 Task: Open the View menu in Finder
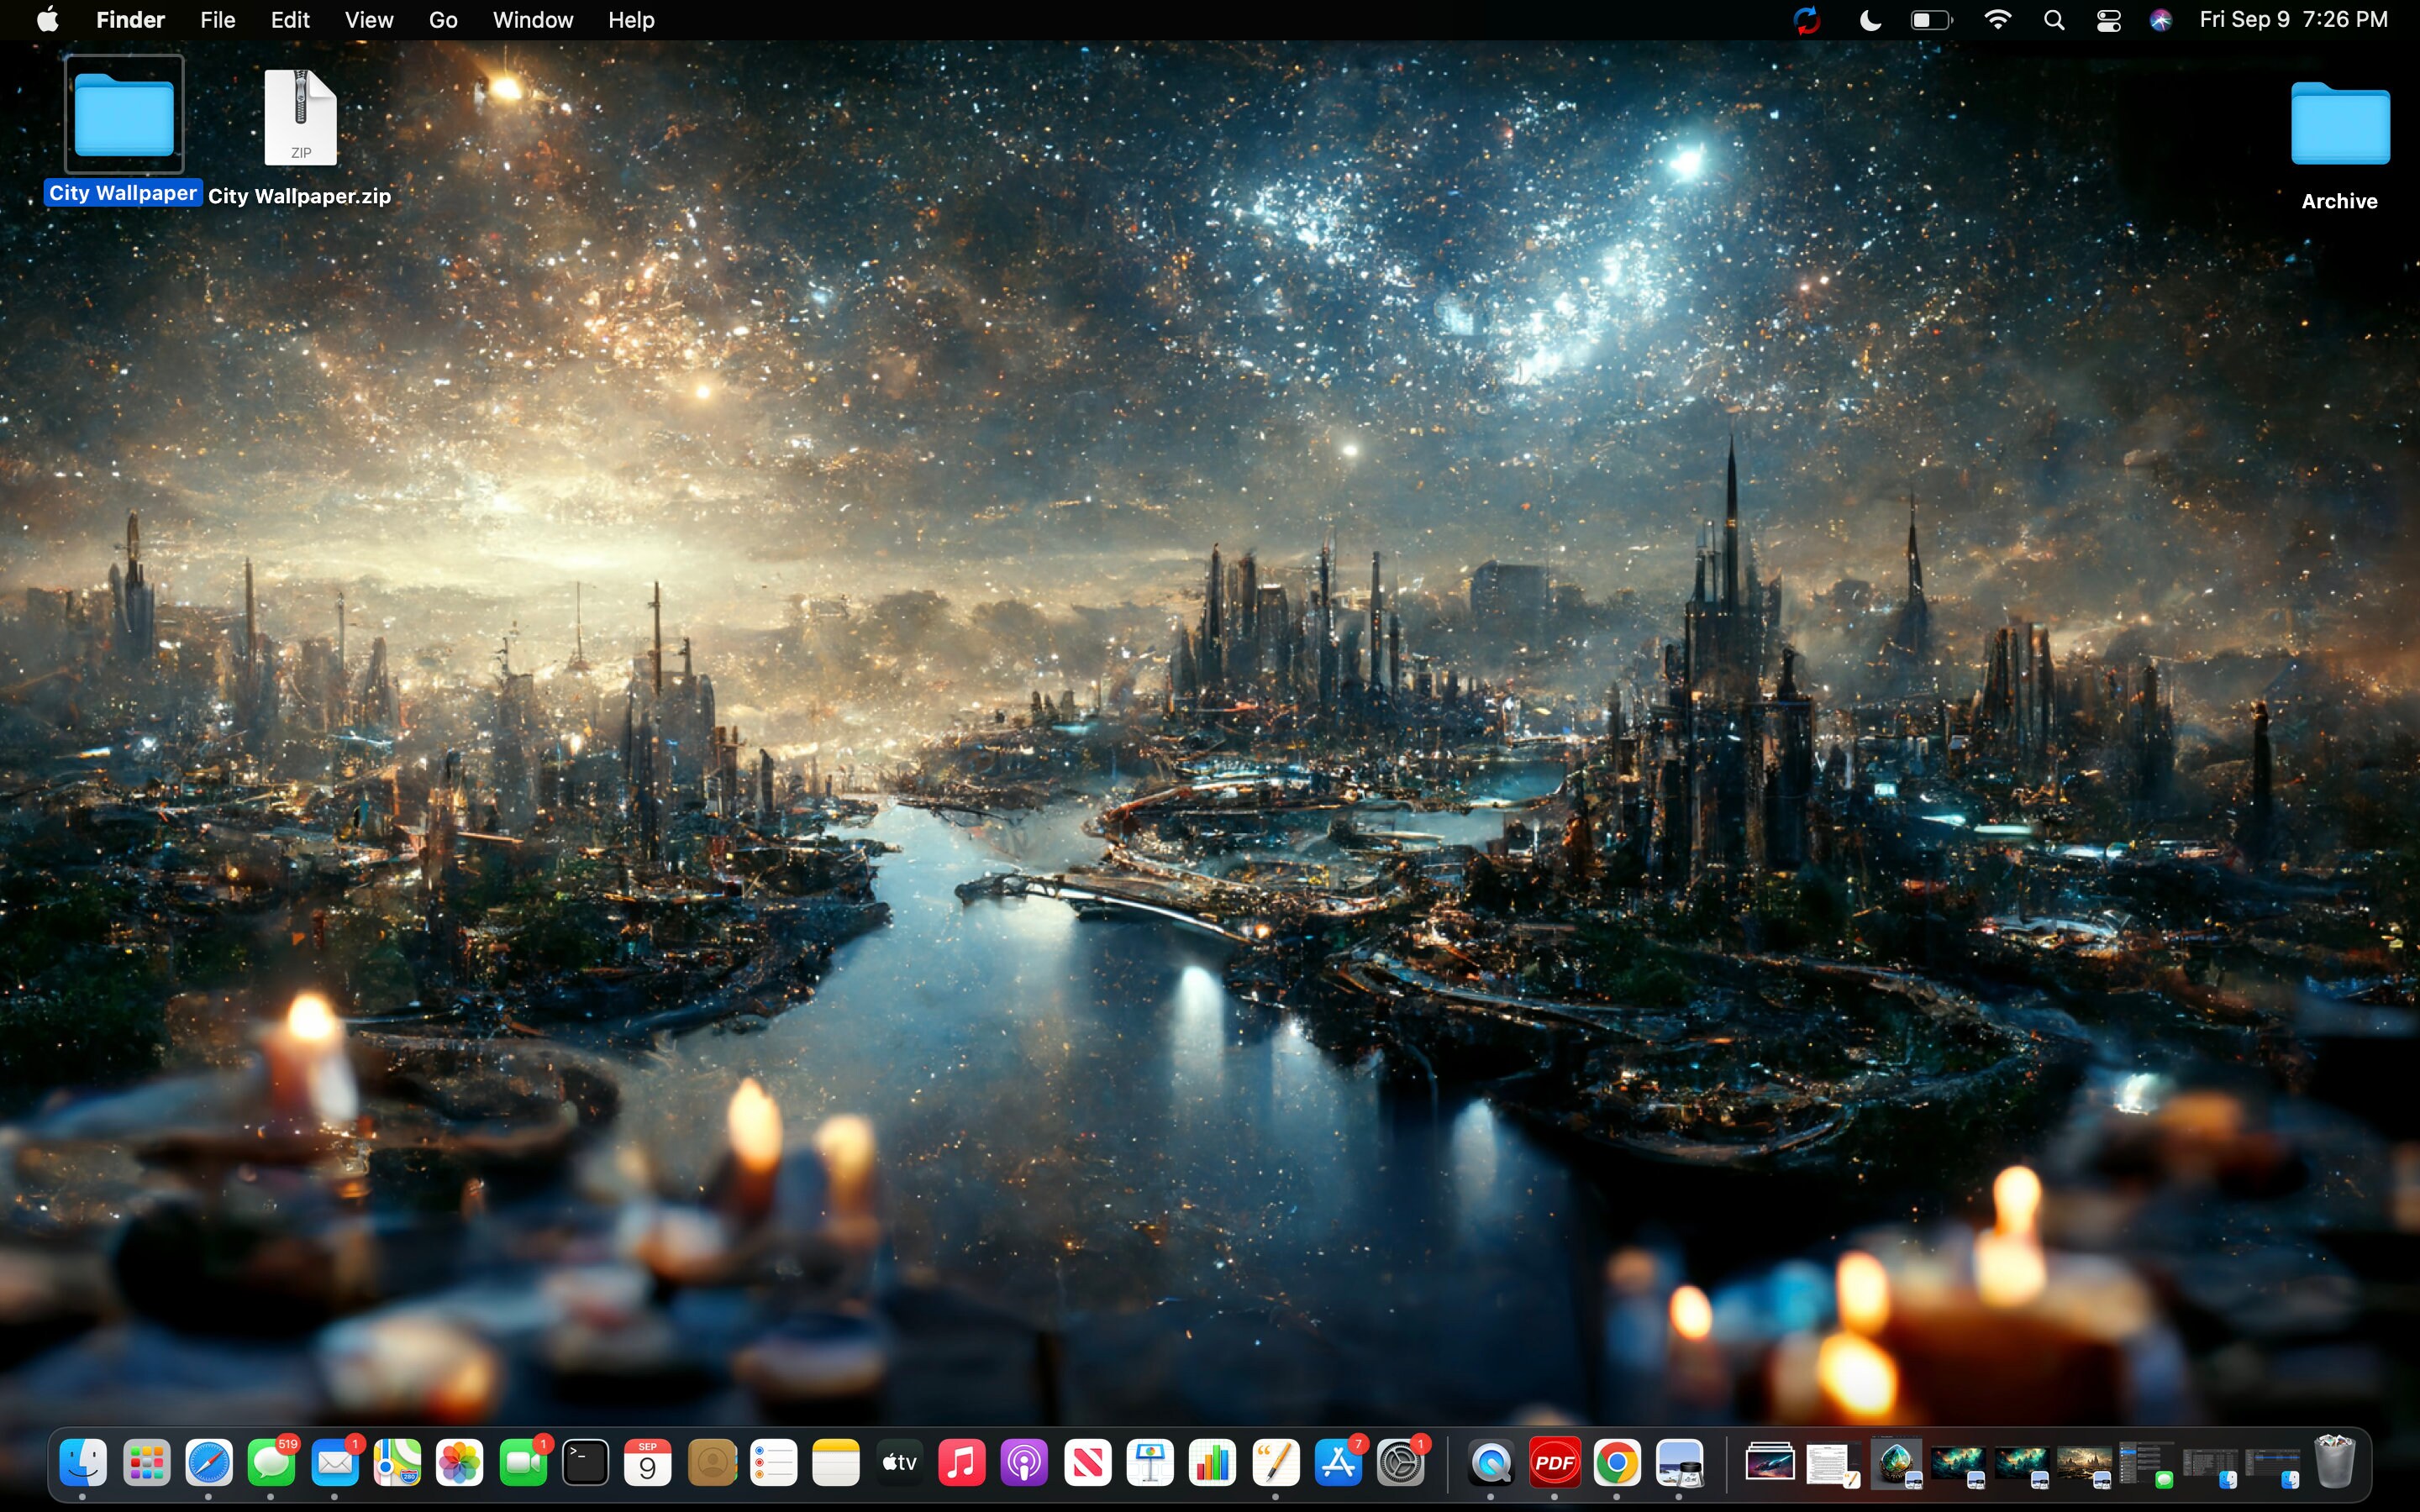click(x=367, y=19)
